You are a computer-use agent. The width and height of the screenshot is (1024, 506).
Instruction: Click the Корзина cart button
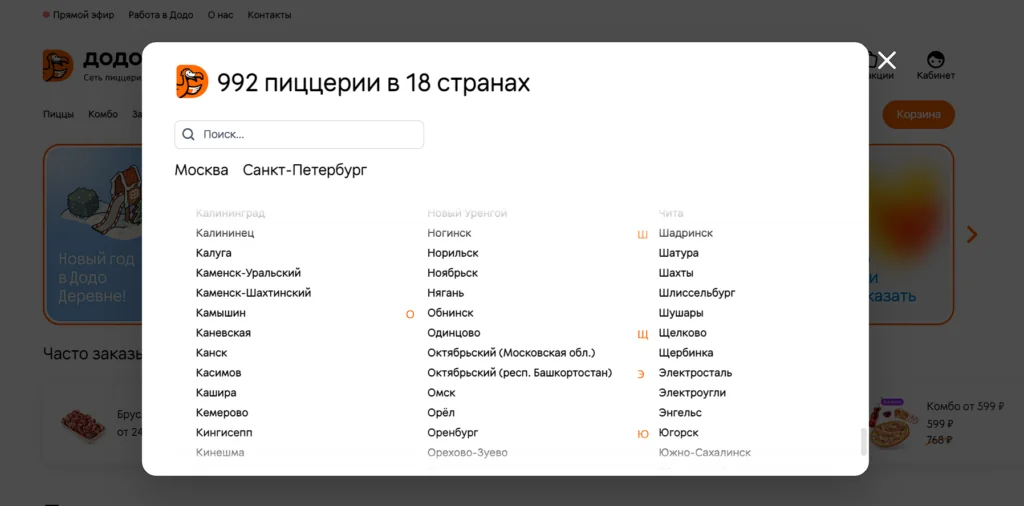click(x=918, y=114)
